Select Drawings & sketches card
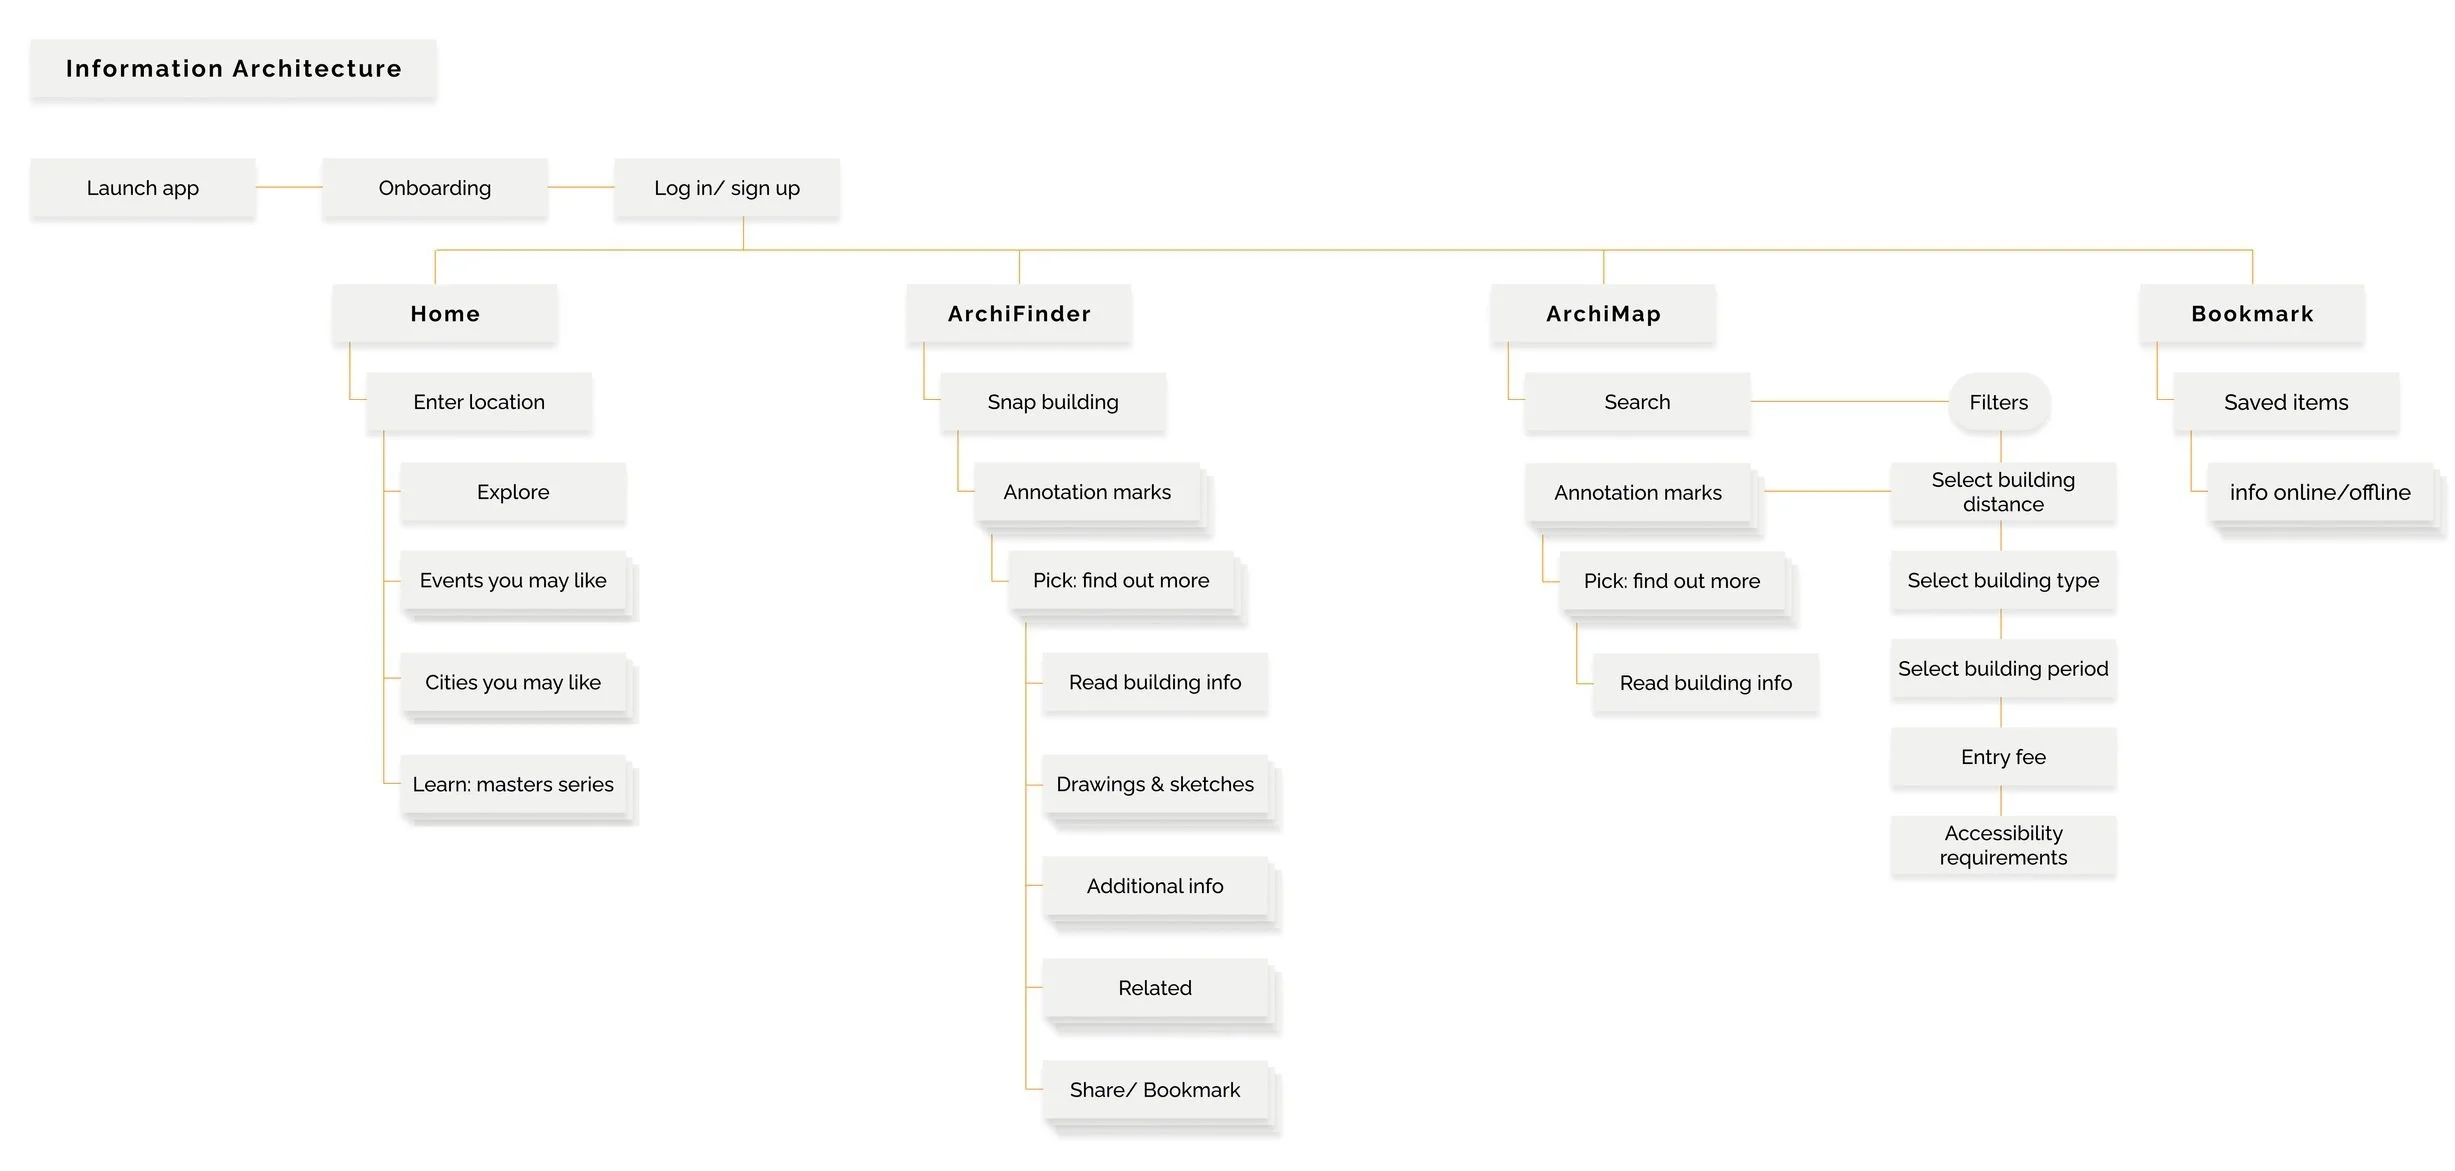The height and width of the screenshot is (1171, 2455). click(x=1155, y=785)
